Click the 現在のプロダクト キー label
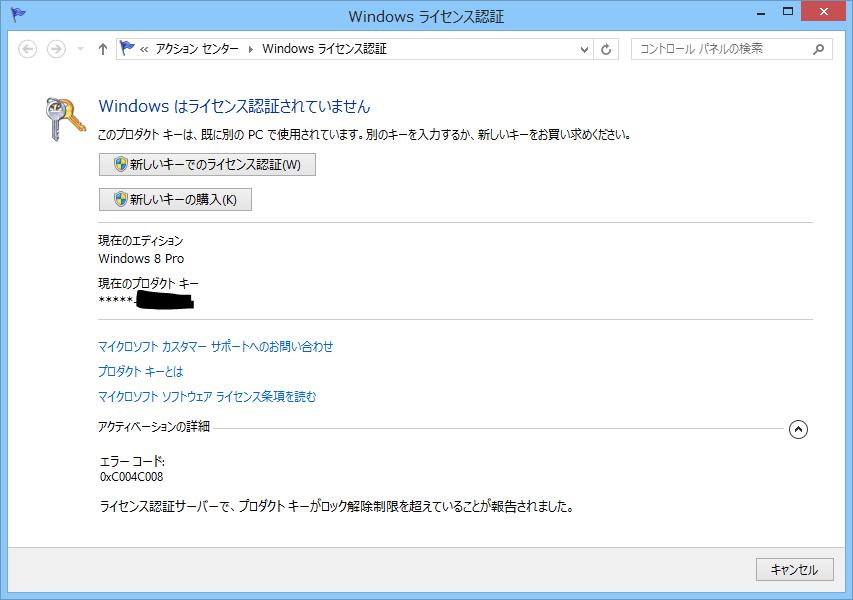Viewport: 853px width, 600px height. tap(148, 283)
